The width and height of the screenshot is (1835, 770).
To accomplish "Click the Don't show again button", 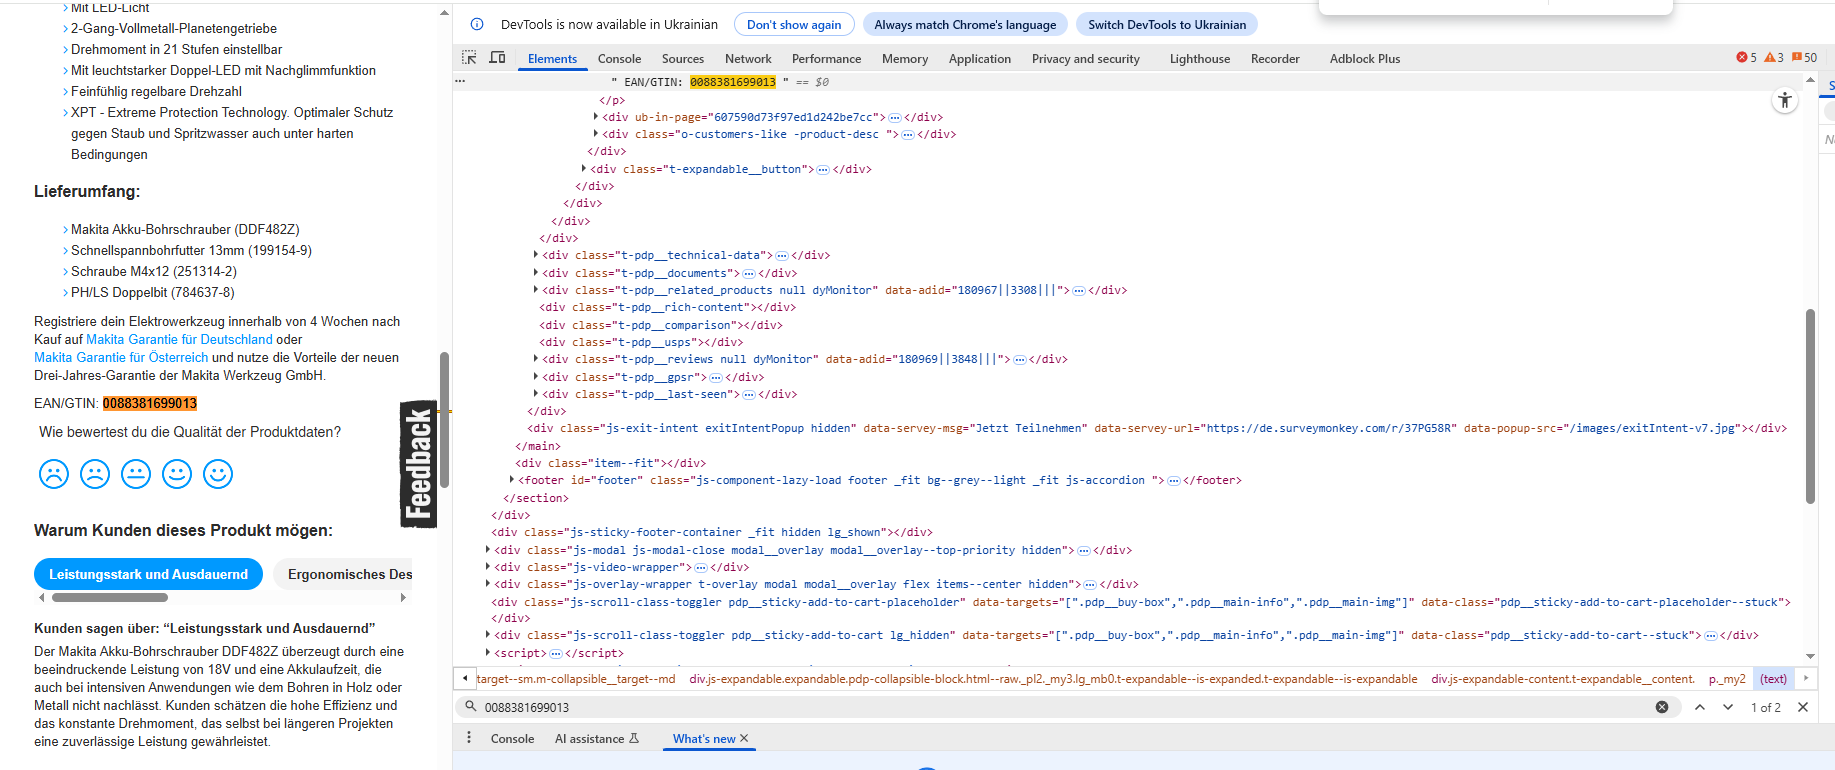I will [794, 25].
